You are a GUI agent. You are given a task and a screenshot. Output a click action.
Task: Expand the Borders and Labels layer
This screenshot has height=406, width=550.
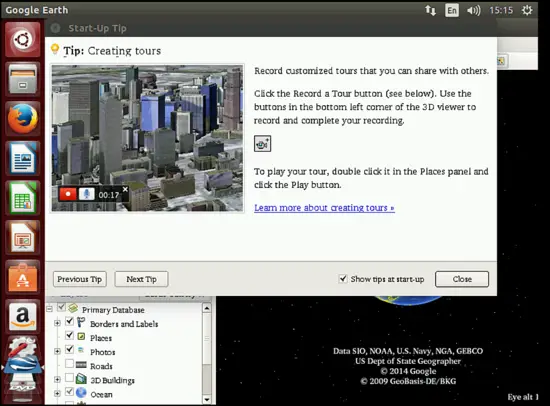tap(57, 323)
